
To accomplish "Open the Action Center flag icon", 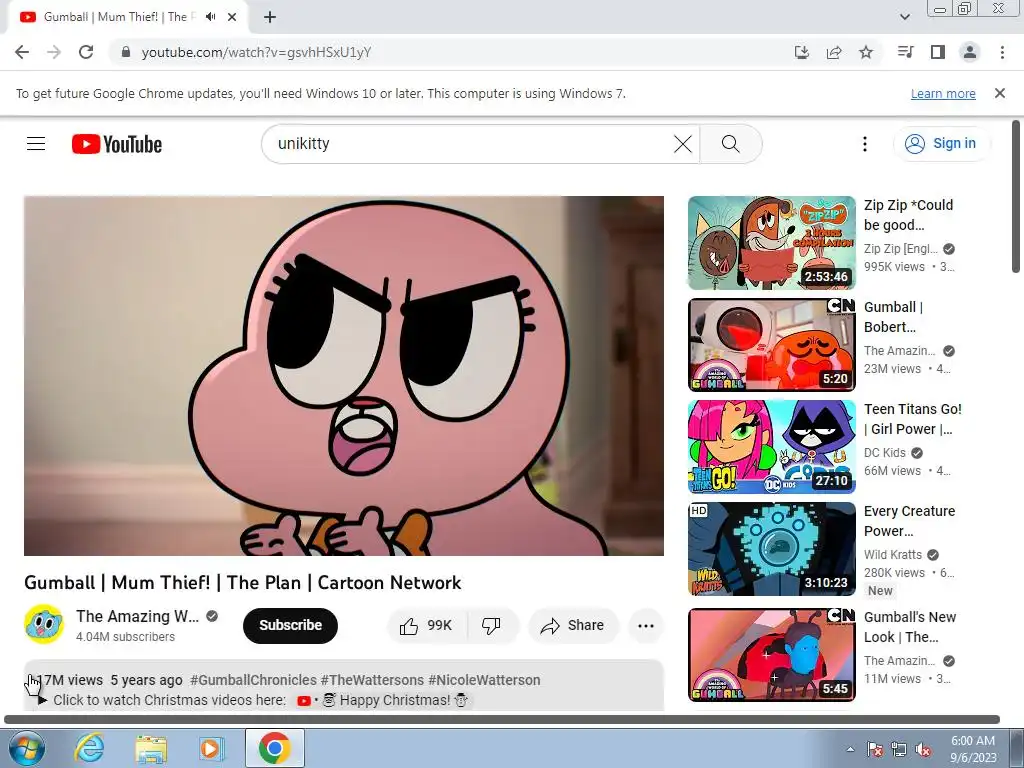I will coord(874,750).
